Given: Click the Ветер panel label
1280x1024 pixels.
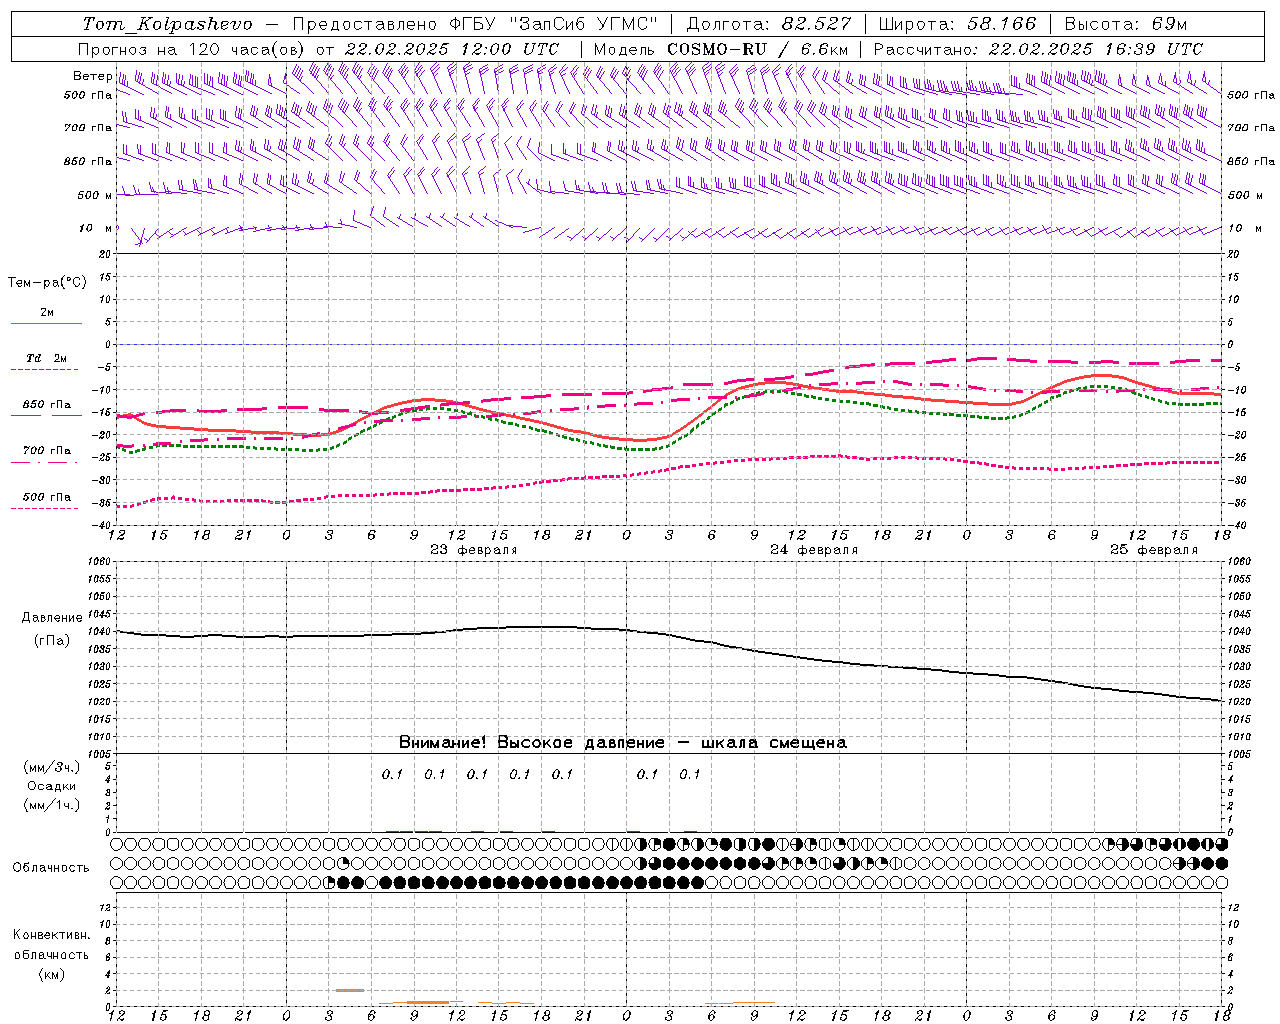Looking at the screenshot, I should pyautogui.click(x=92, y=76).
